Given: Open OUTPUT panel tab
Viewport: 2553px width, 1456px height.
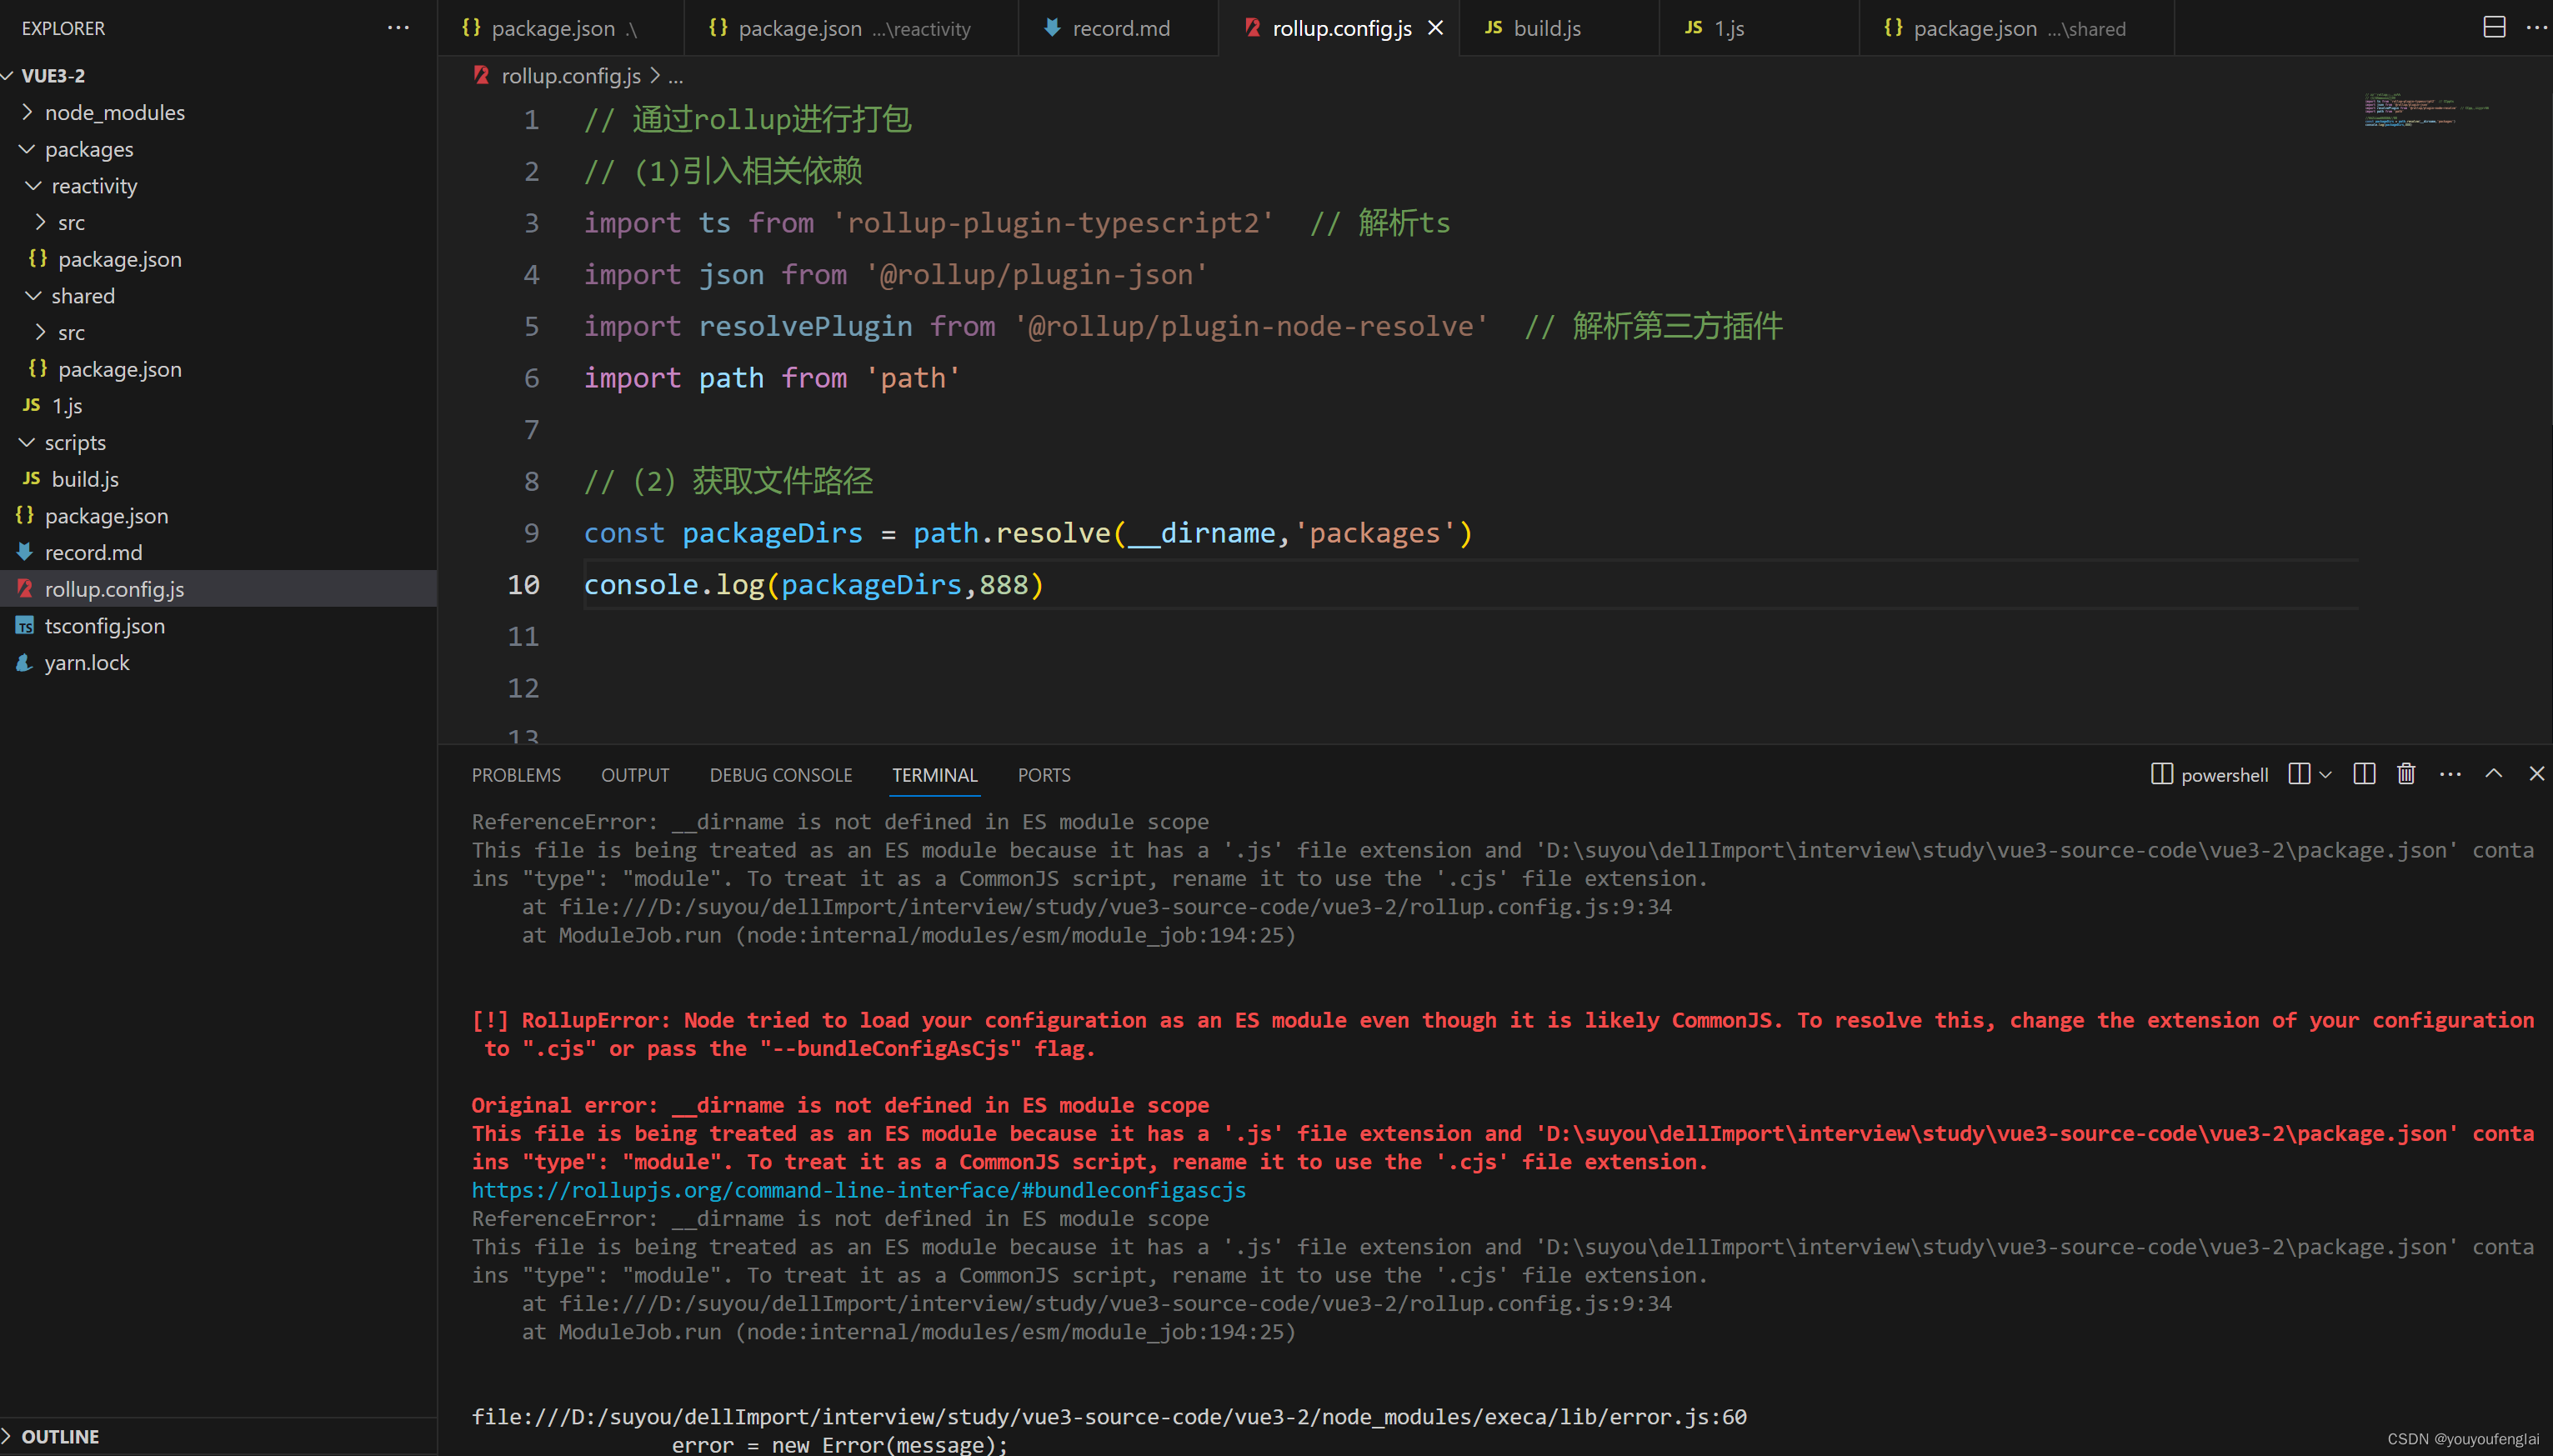Looking at the screenshot, I should [x=635, y=775].
